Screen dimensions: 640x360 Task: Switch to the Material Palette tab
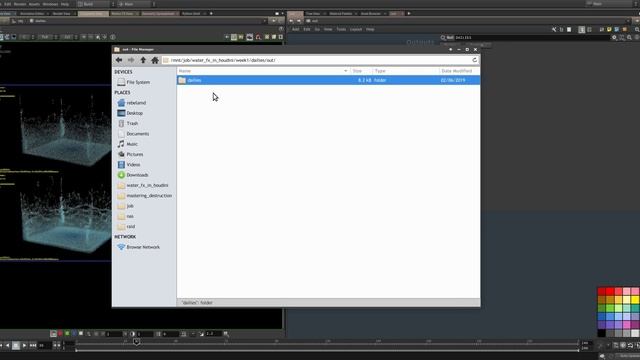[x=341, y=13]
